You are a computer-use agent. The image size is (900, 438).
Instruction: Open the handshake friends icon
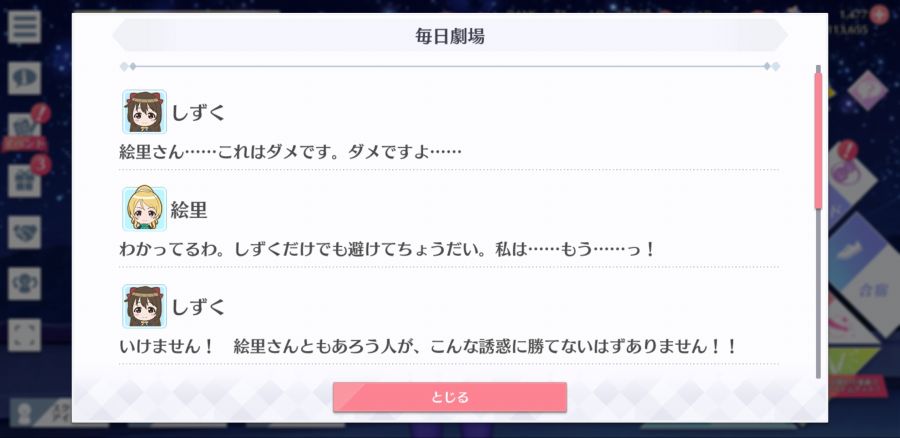point(25,232)
